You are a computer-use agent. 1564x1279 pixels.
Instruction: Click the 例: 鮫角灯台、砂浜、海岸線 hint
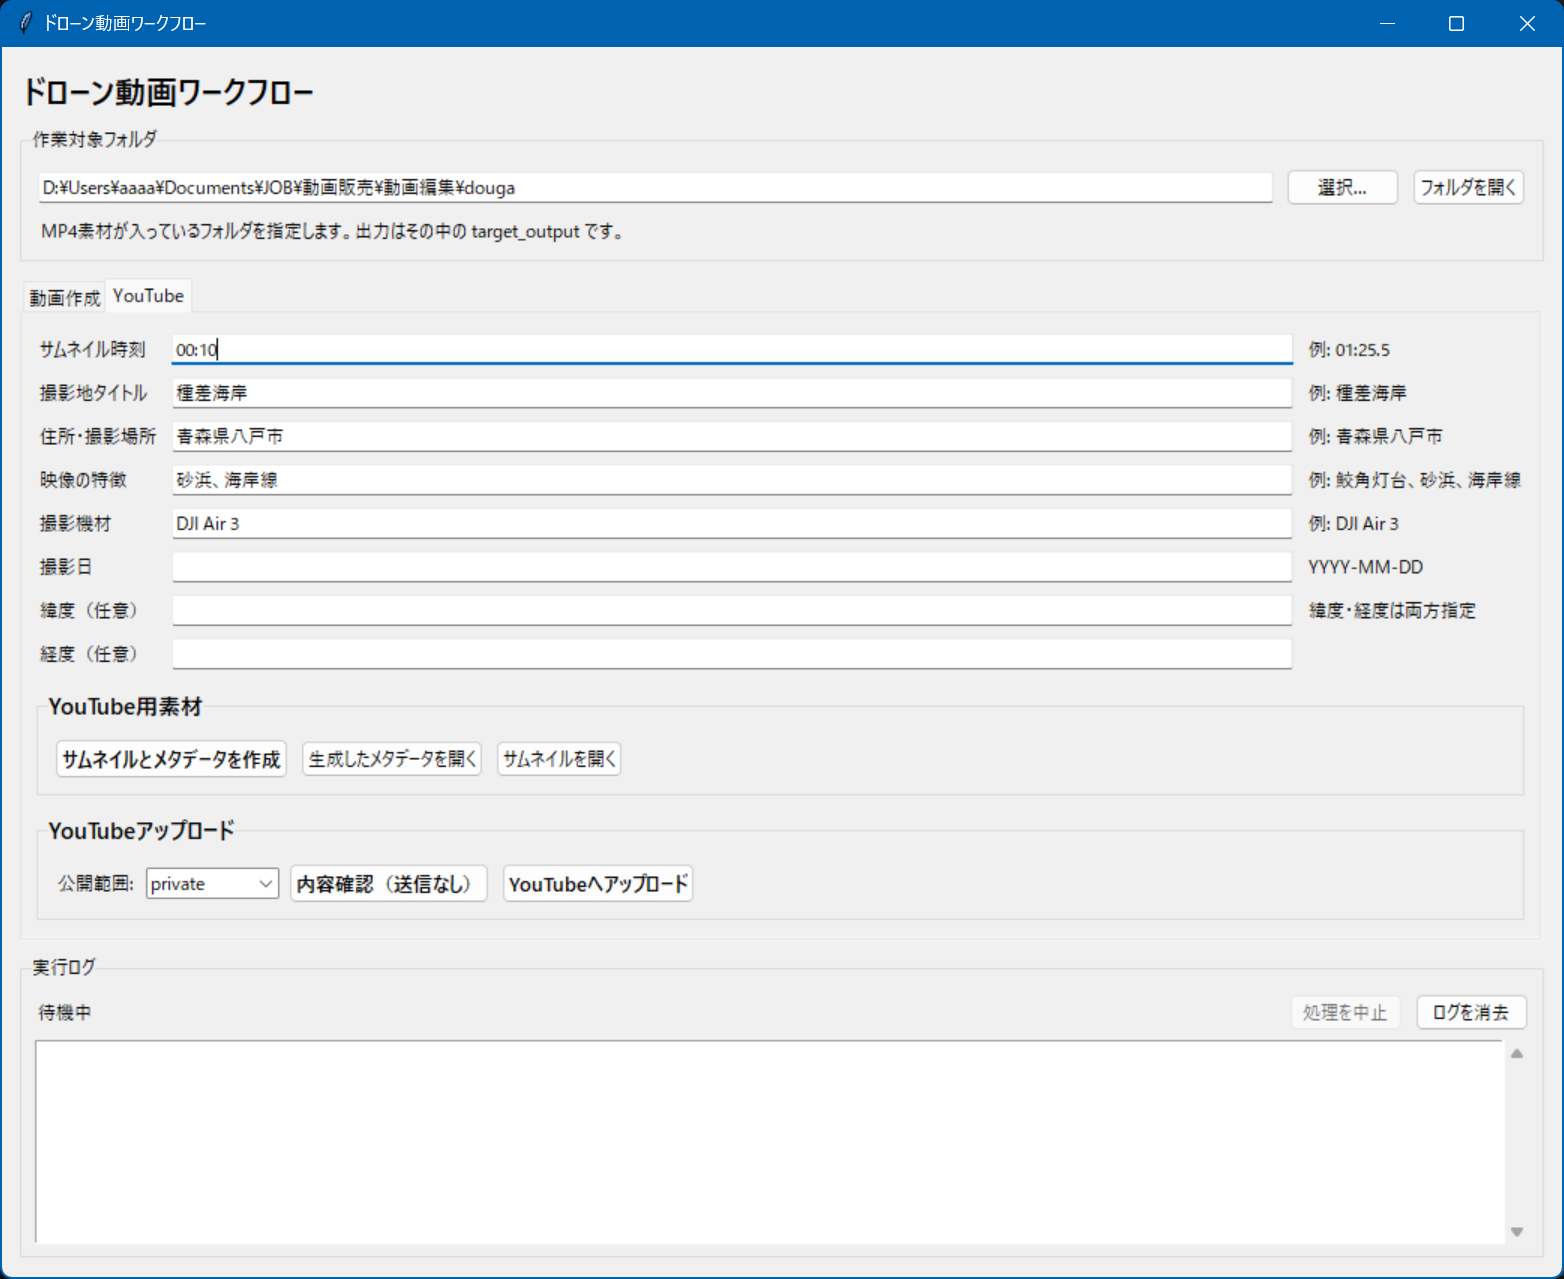tap(1414, 480)
